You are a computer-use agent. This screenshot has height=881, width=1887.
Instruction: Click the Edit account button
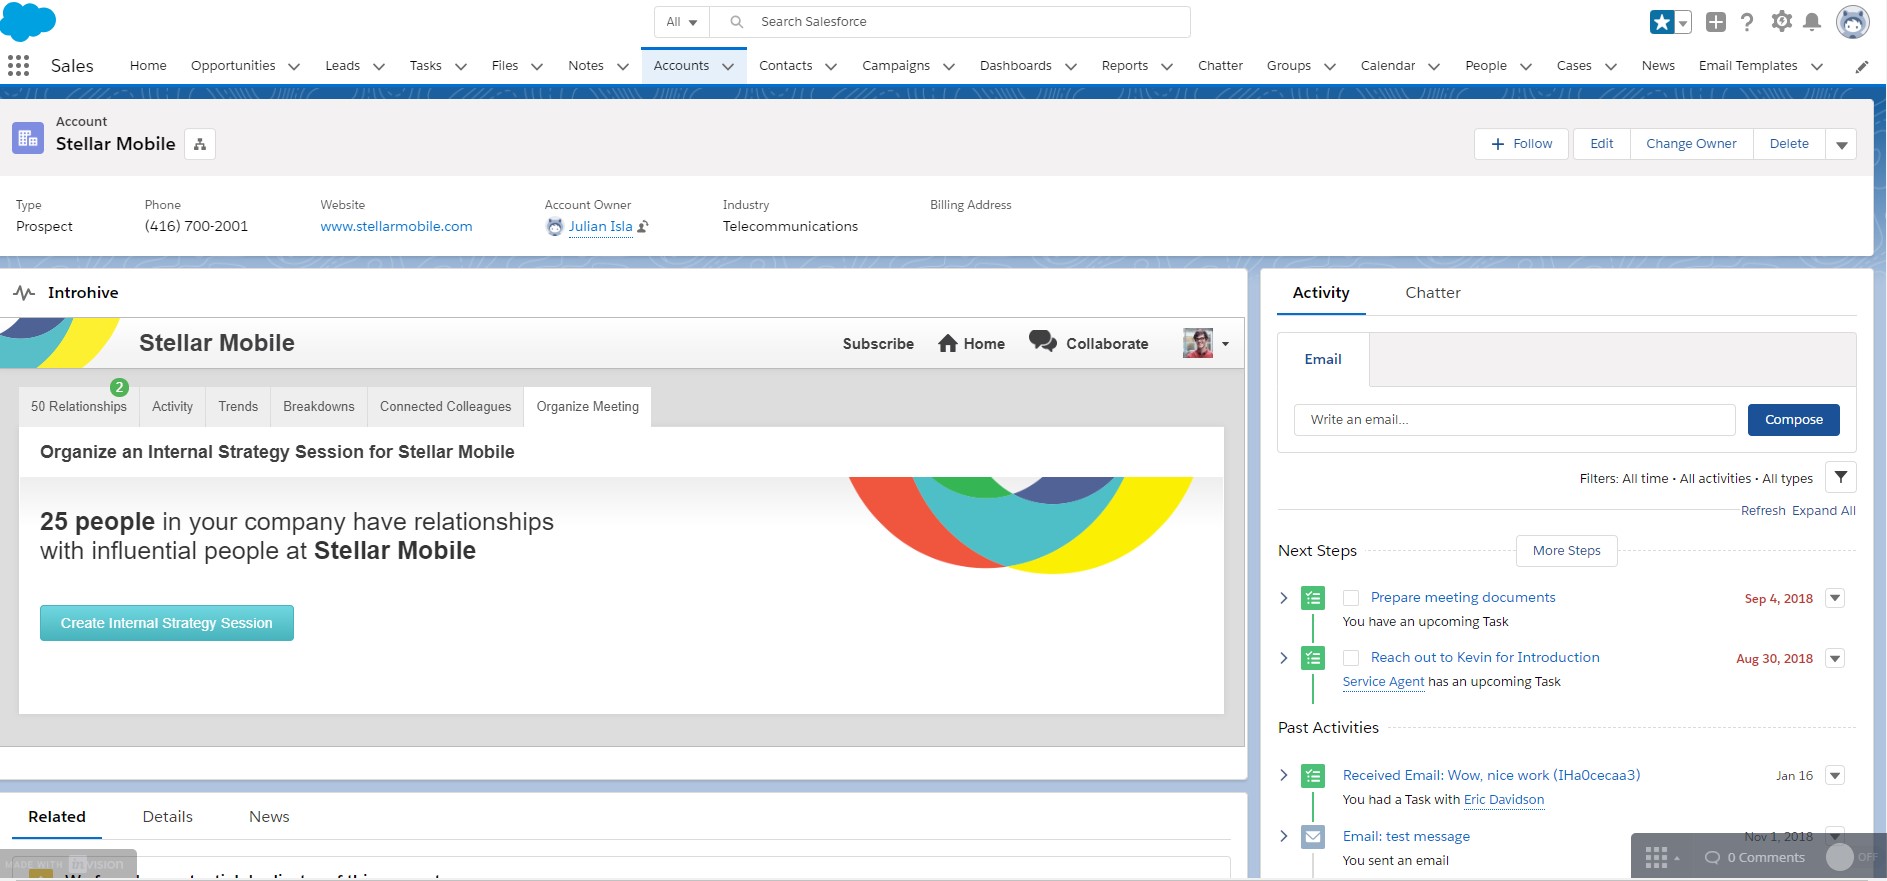1602,144
